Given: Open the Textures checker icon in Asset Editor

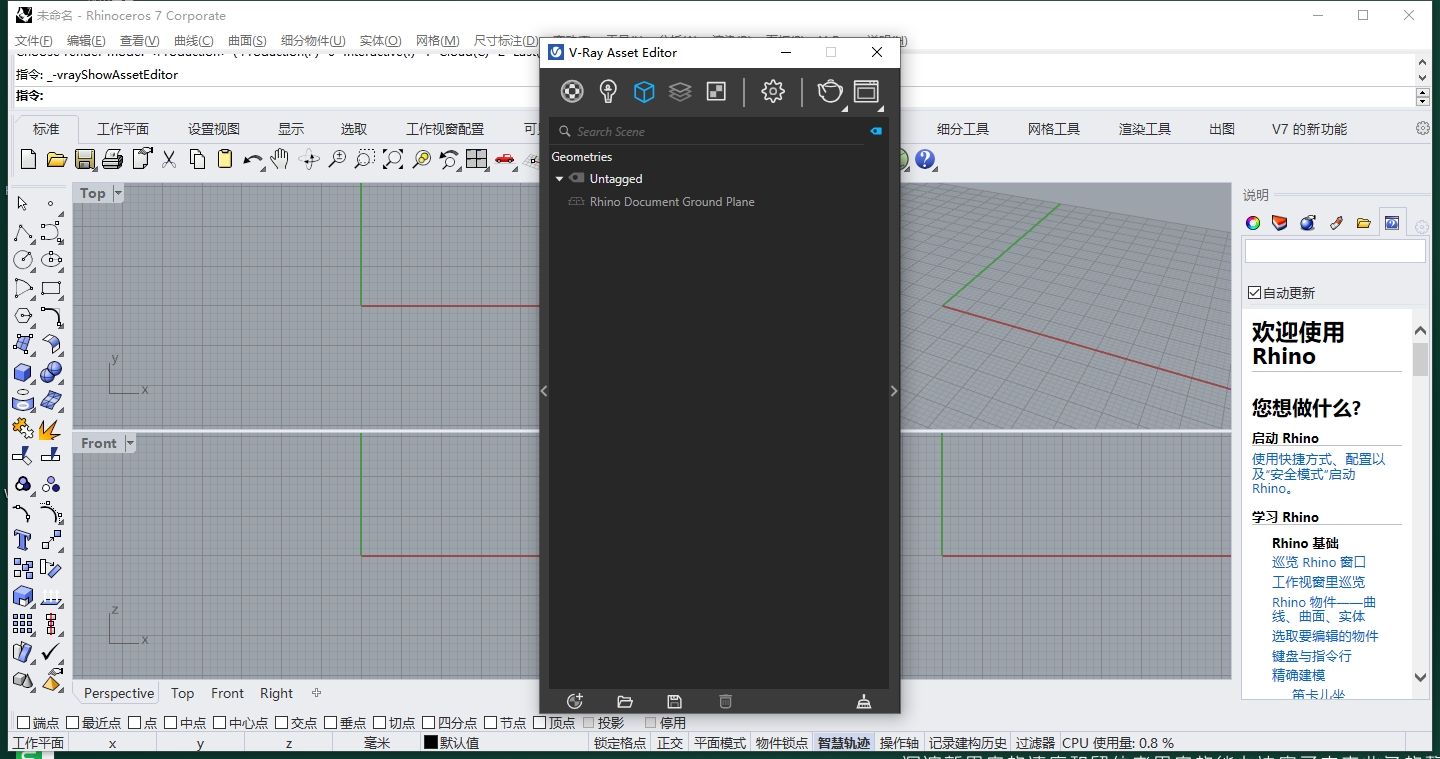Looking at the screenshot, I should pyautogui.click(x=716, y=92).
